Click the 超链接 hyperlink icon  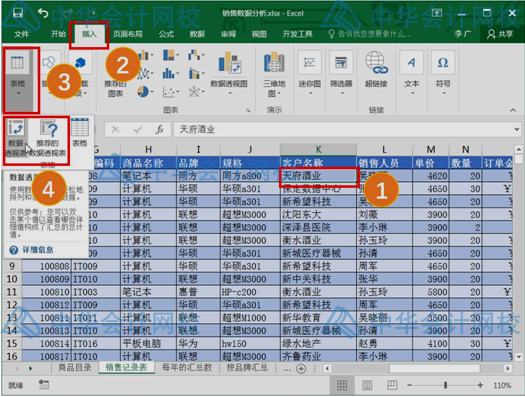376,63
